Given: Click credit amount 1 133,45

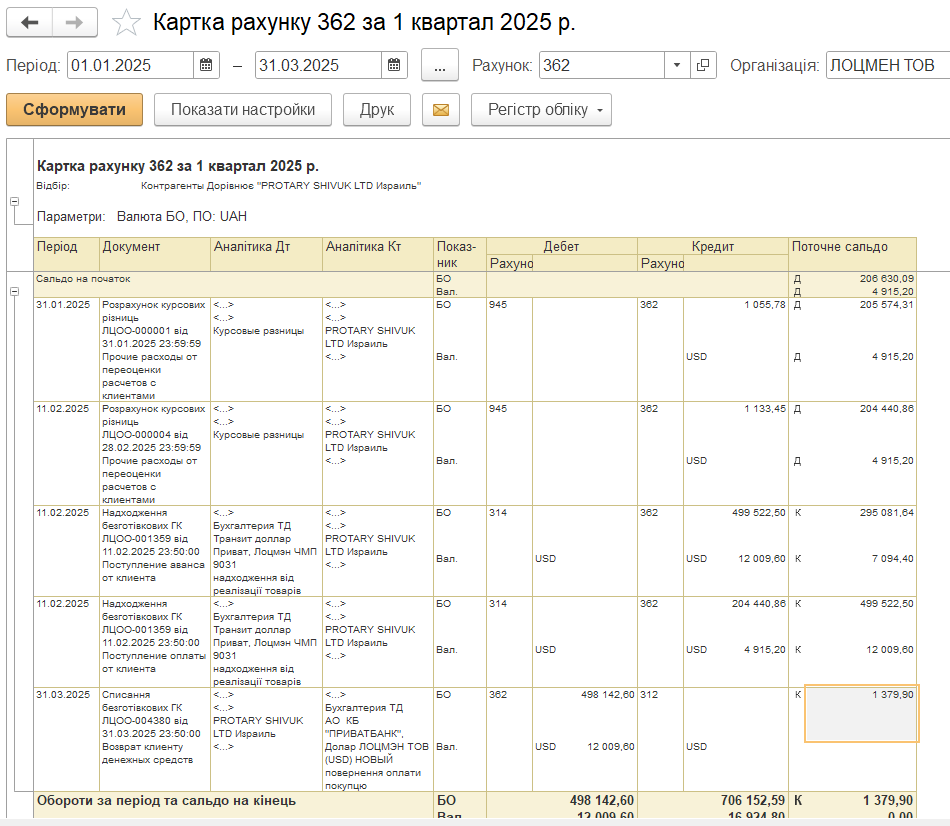Looking at the screenshot, I should click(x=765, y=408).
